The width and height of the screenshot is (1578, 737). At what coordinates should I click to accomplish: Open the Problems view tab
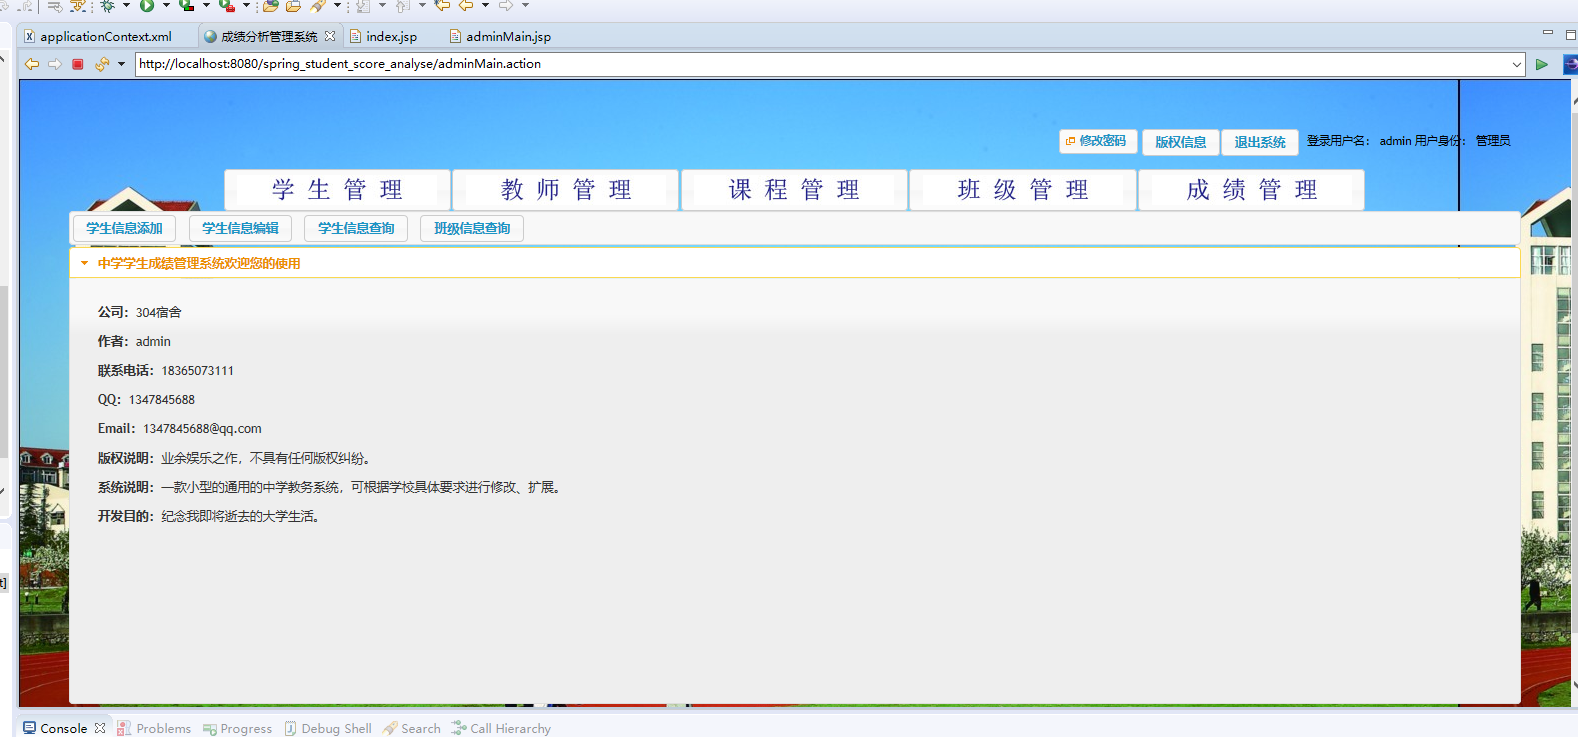point(154,728)
